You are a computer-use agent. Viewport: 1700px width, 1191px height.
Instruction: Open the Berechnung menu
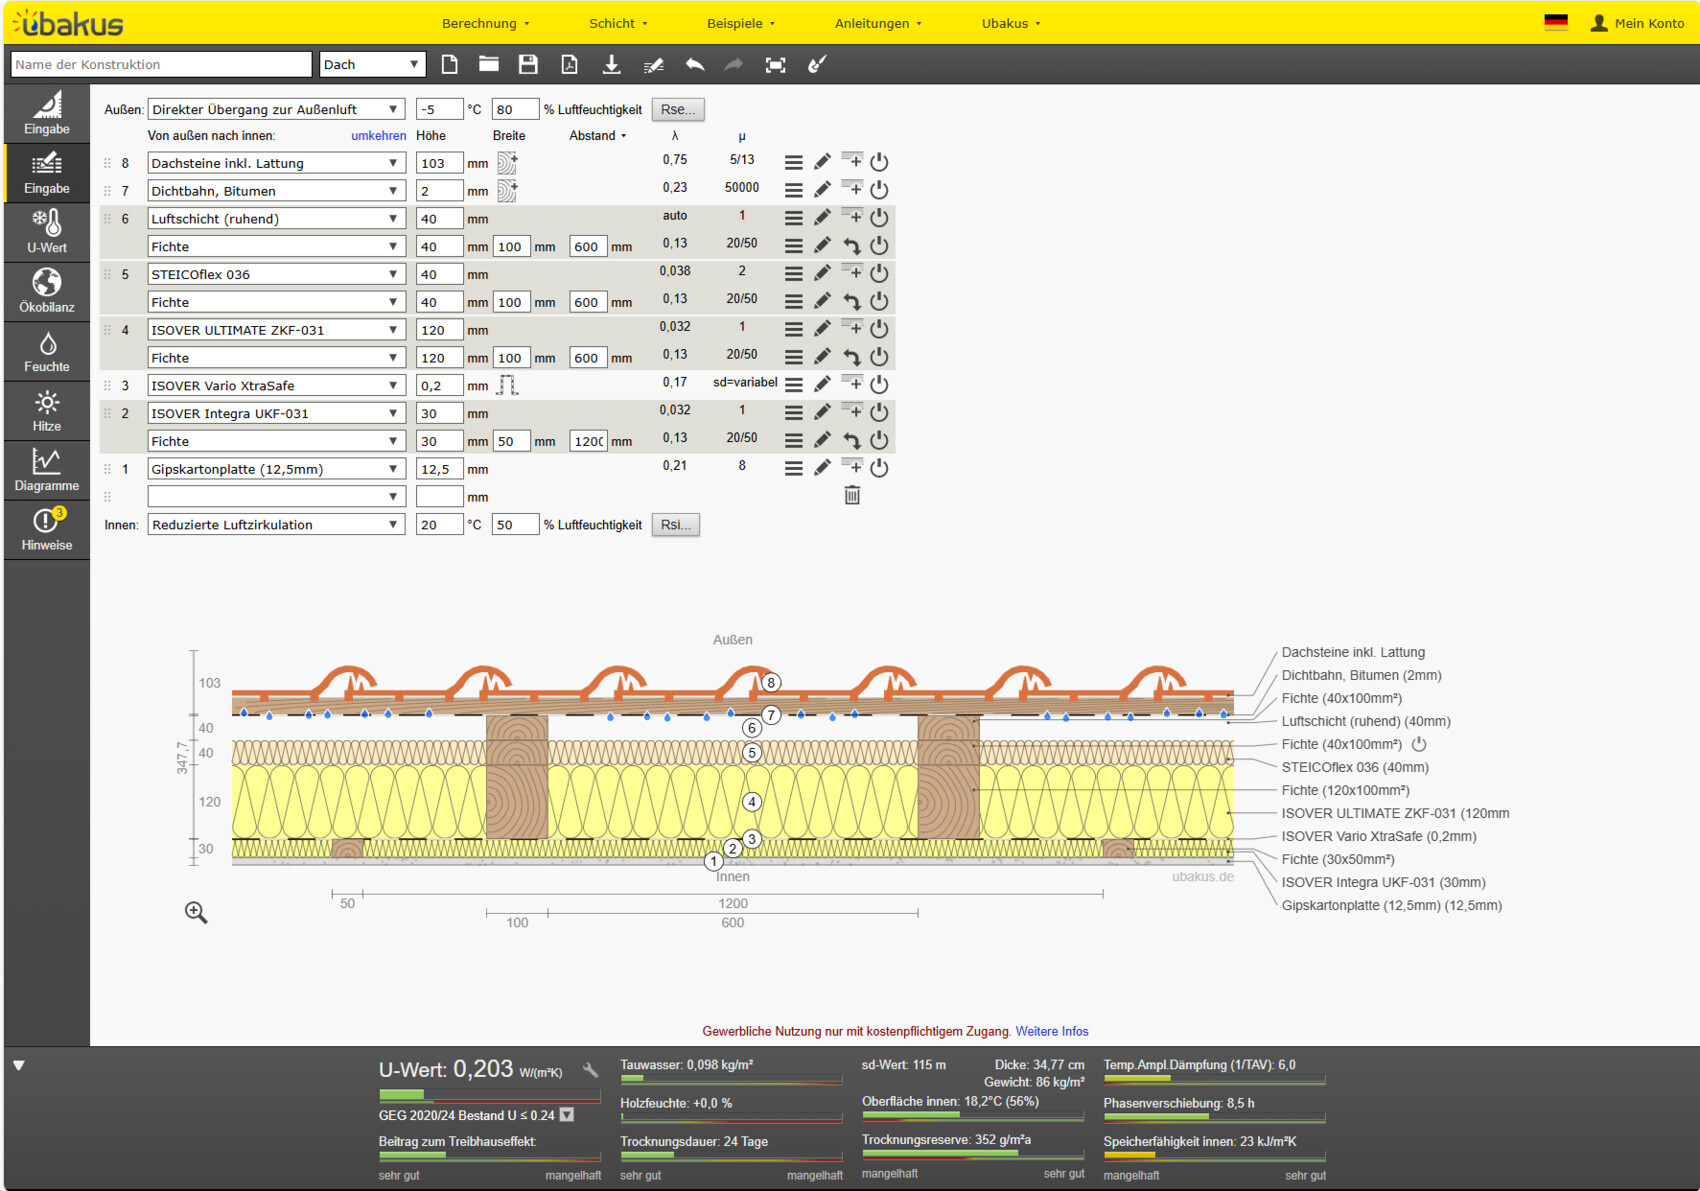[486, 23]
